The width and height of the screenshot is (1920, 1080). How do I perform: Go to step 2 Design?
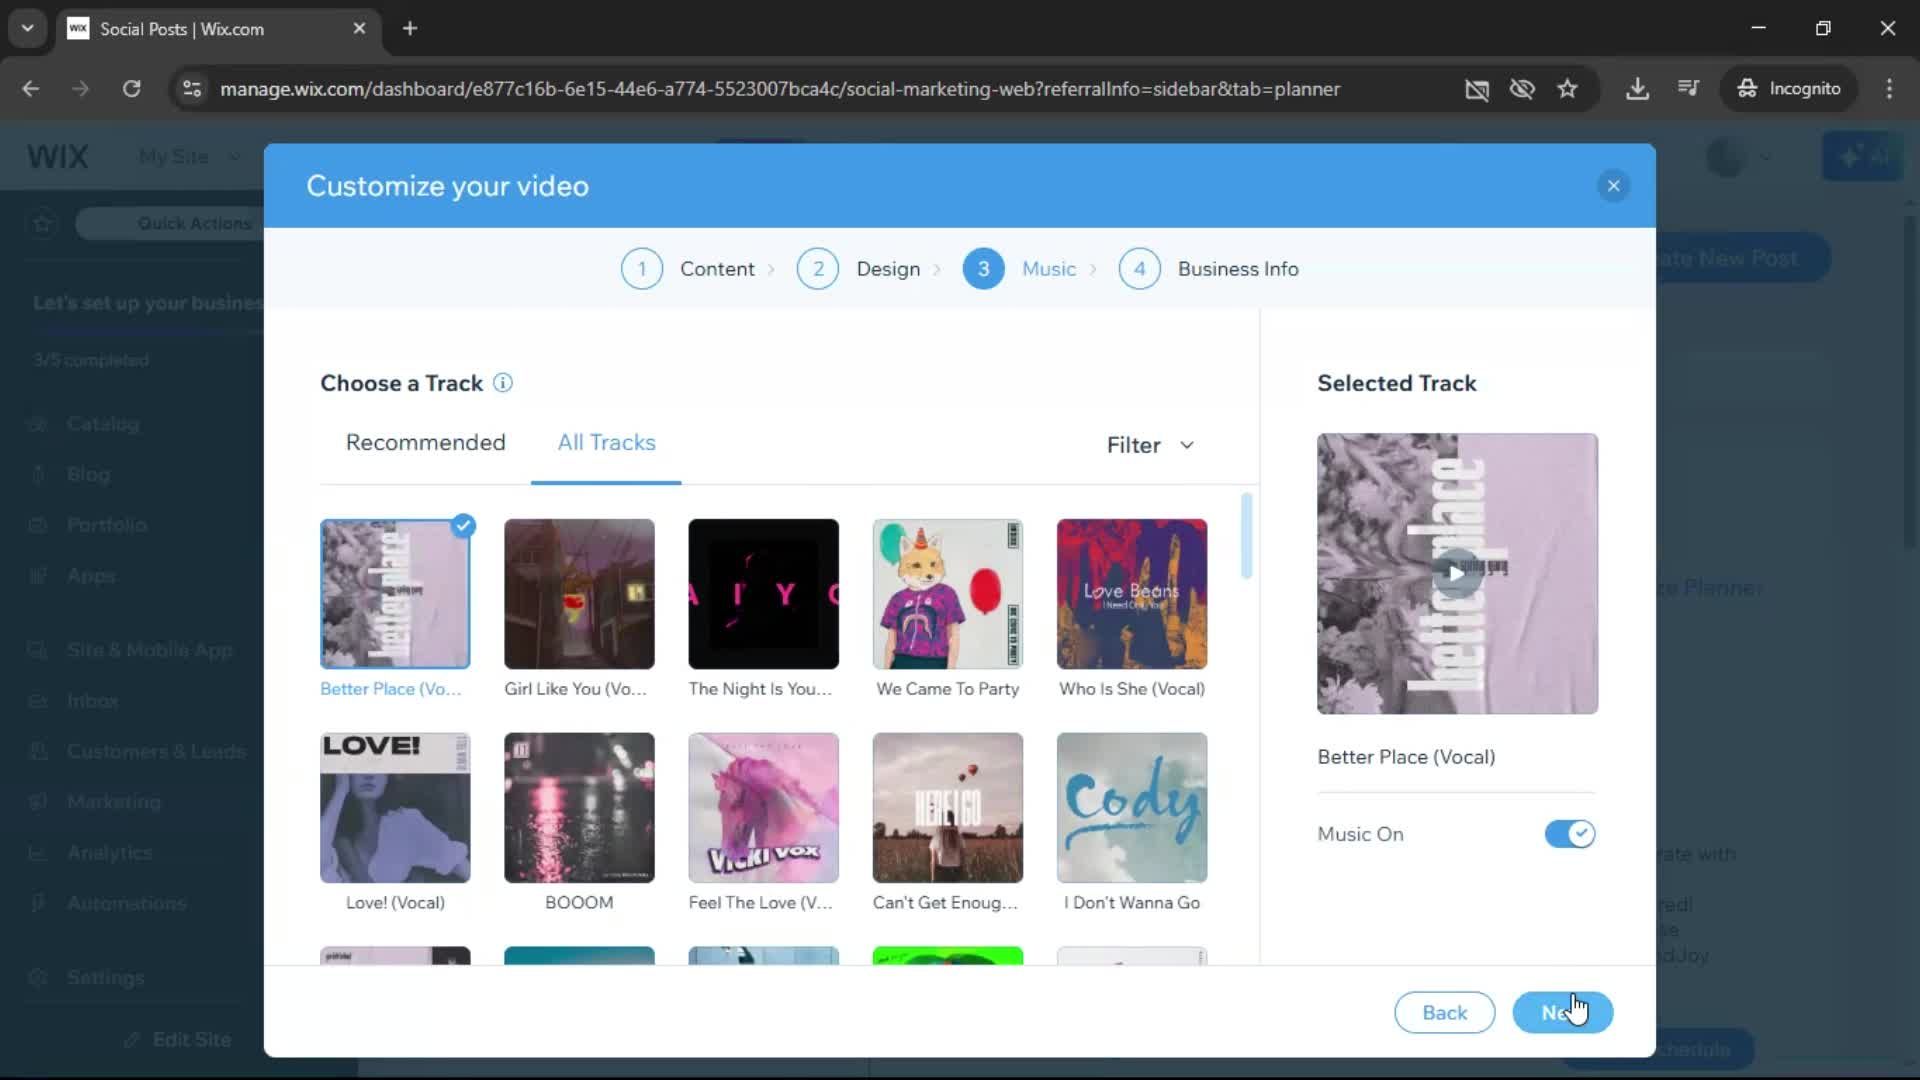[860, 269]
